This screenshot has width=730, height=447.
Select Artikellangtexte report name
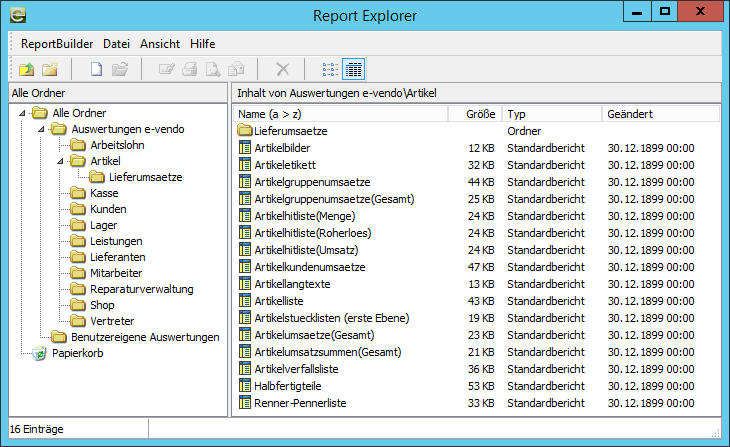coord(292,284)
